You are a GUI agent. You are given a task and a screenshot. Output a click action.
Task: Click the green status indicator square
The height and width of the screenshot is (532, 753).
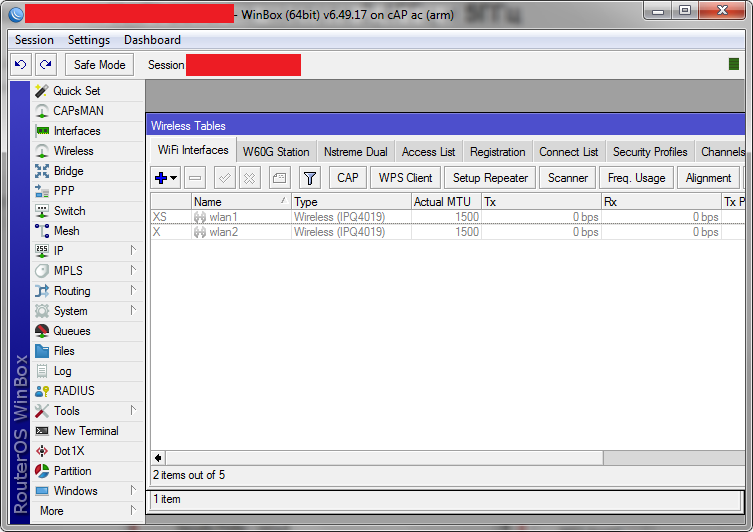pos(733,64)
